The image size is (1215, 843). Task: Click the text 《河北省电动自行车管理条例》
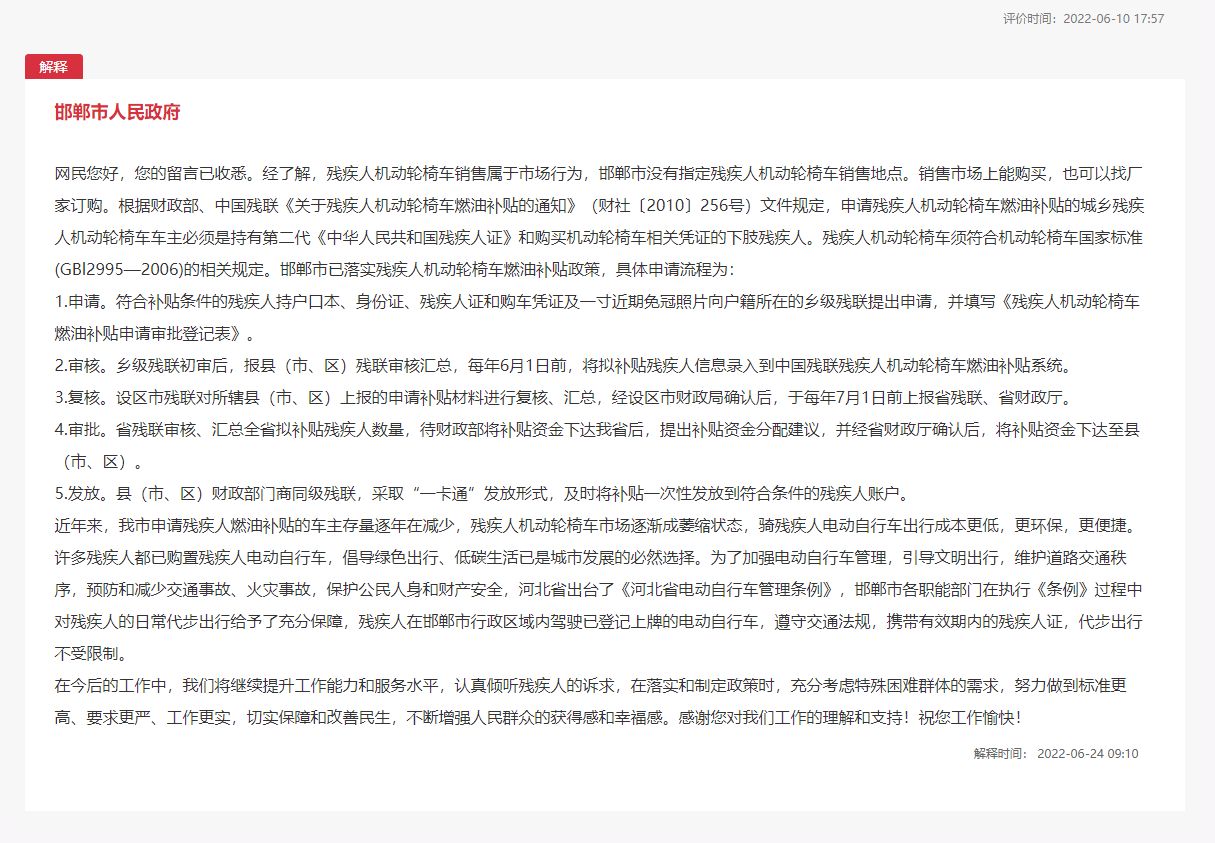coord(725,589)
